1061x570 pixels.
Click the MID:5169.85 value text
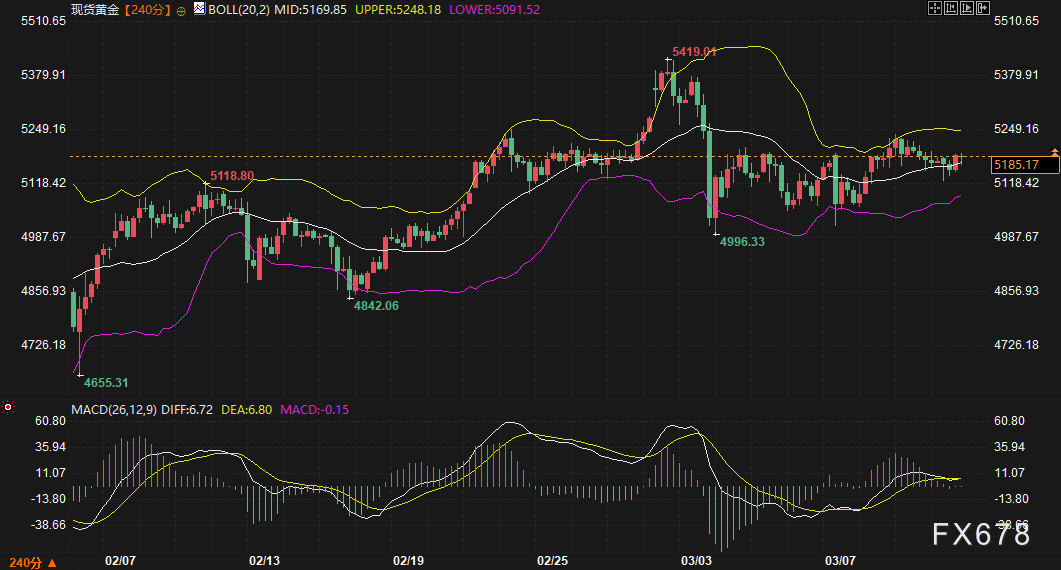point(311,10)
